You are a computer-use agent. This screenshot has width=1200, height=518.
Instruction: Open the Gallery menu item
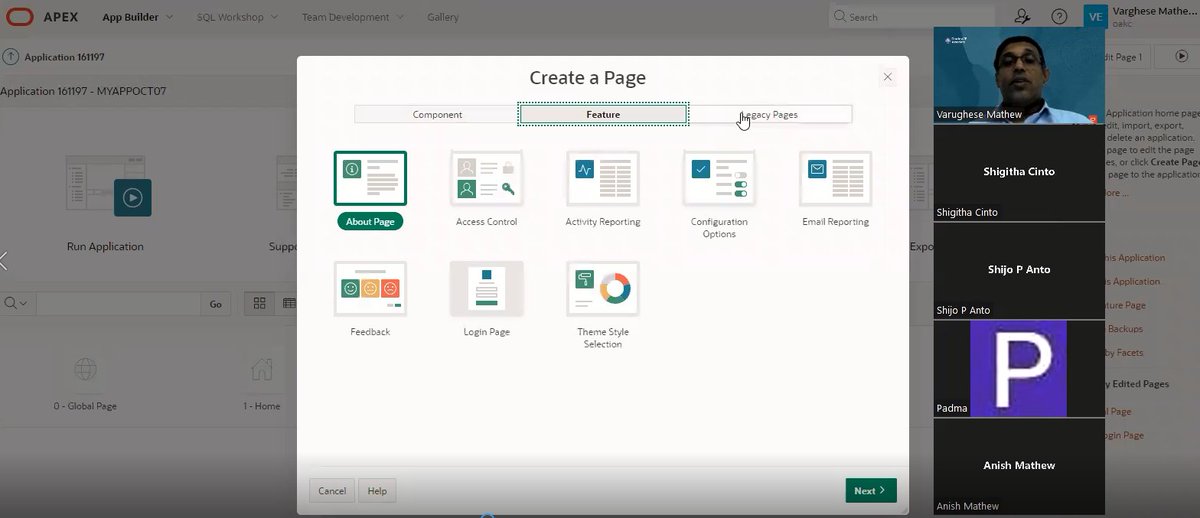coord(443,17)
